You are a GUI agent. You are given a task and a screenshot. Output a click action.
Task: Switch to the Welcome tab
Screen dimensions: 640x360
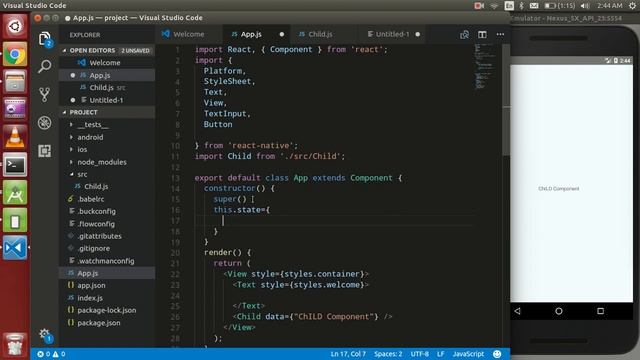(189, 34)
